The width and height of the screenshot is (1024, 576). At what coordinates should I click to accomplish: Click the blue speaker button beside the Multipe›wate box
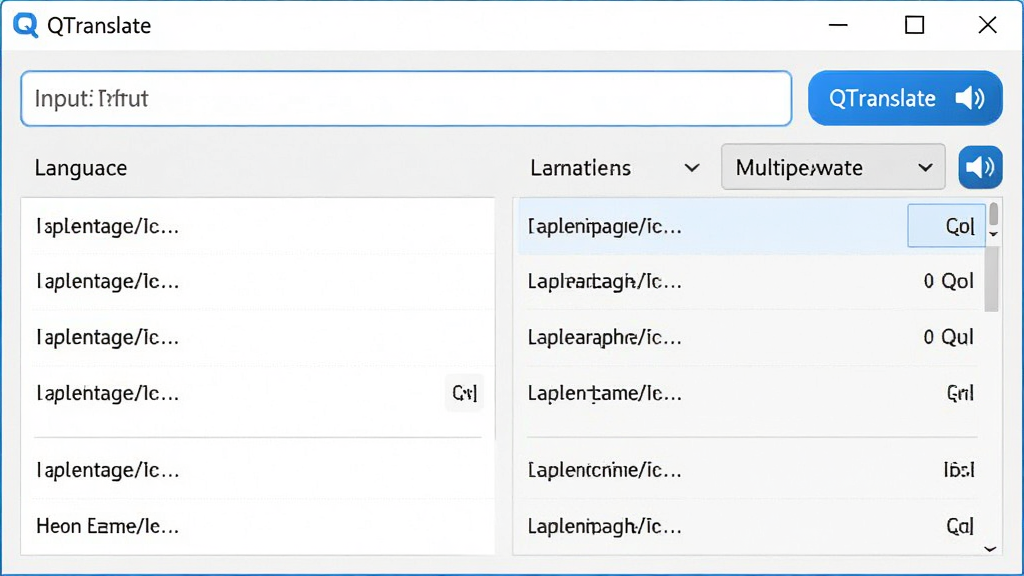click(x=980, y=167)
